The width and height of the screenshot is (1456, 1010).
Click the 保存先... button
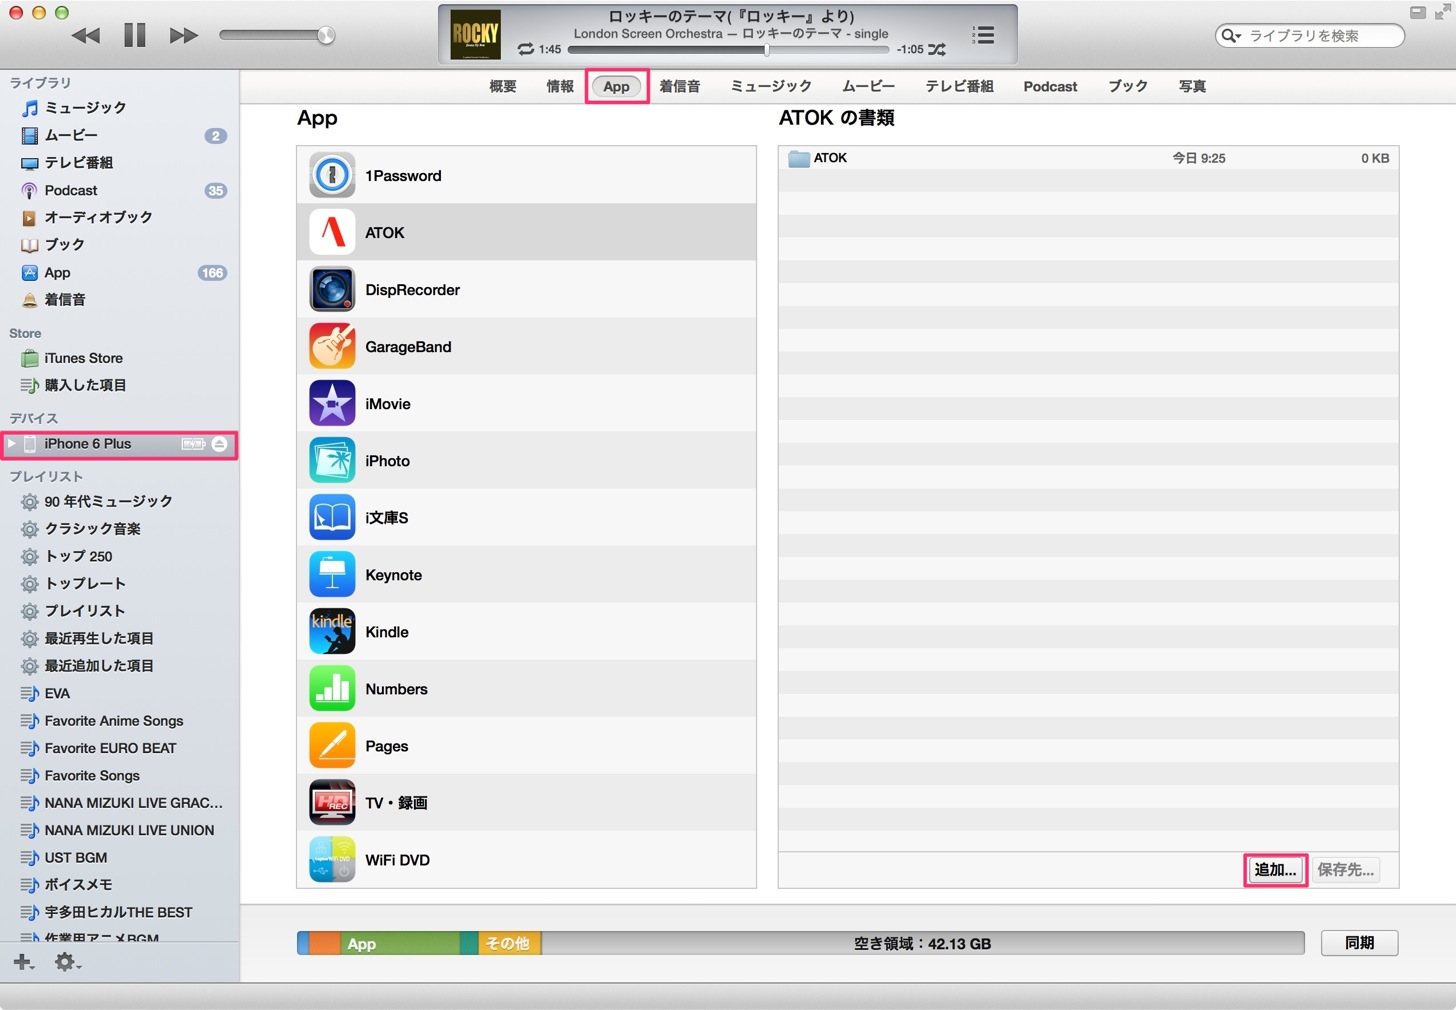(1345, 870)
